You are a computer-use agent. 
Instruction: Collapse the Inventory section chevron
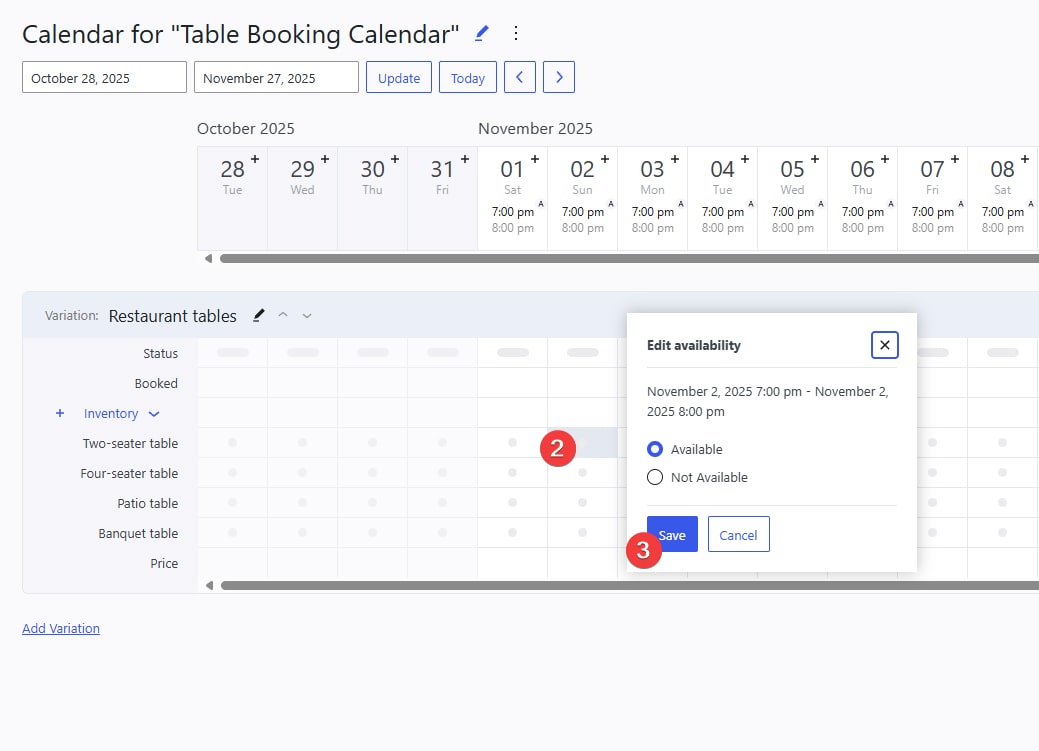coord(152,413)
